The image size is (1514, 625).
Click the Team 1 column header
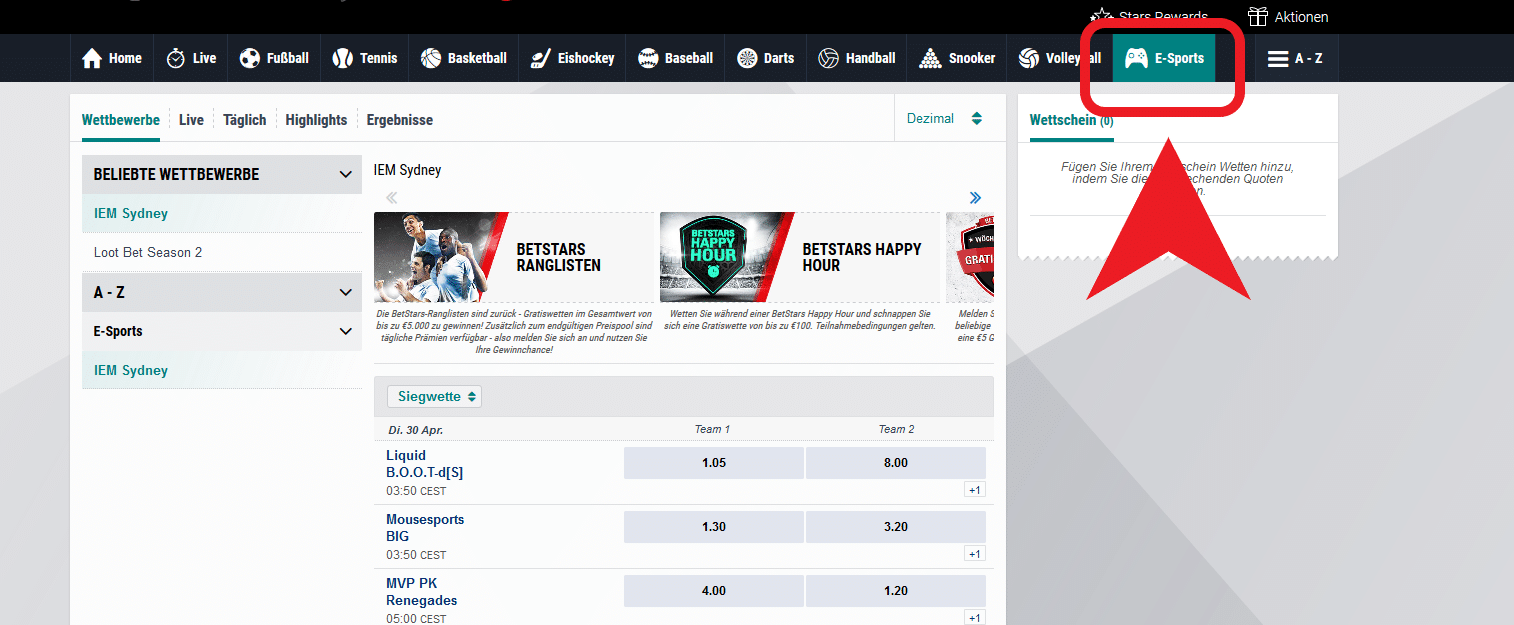(x=713, y=429)
